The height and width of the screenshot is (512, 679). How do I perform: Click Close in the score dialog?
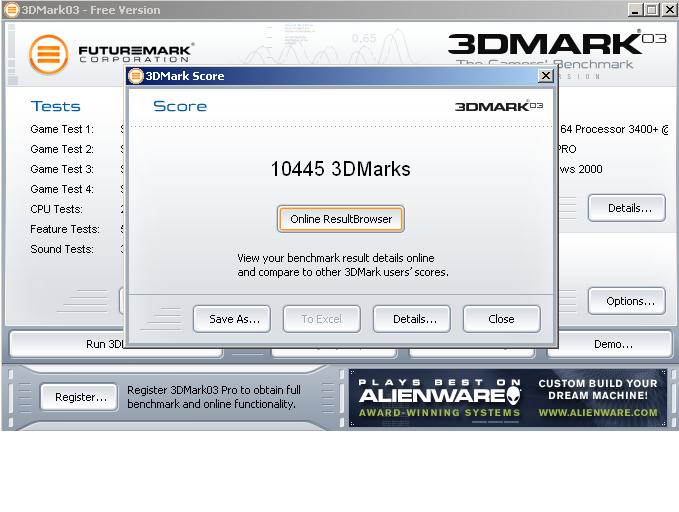(x=502, y=319)
